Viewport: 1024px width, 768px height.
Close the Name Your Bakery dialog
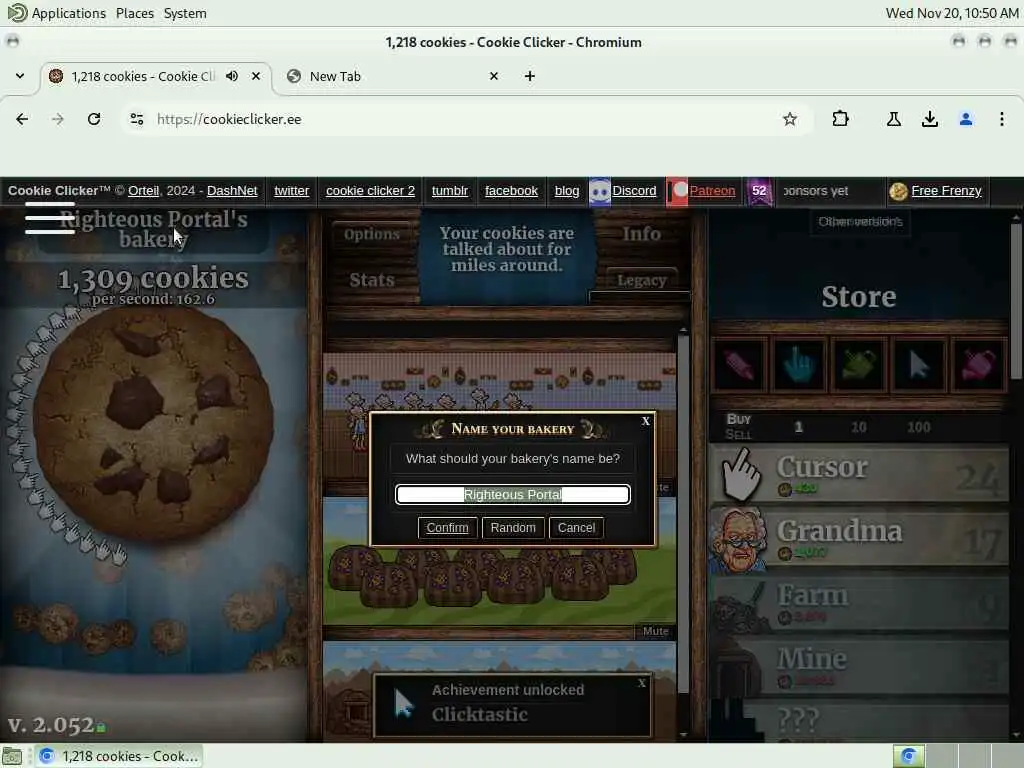coord(646,421)
